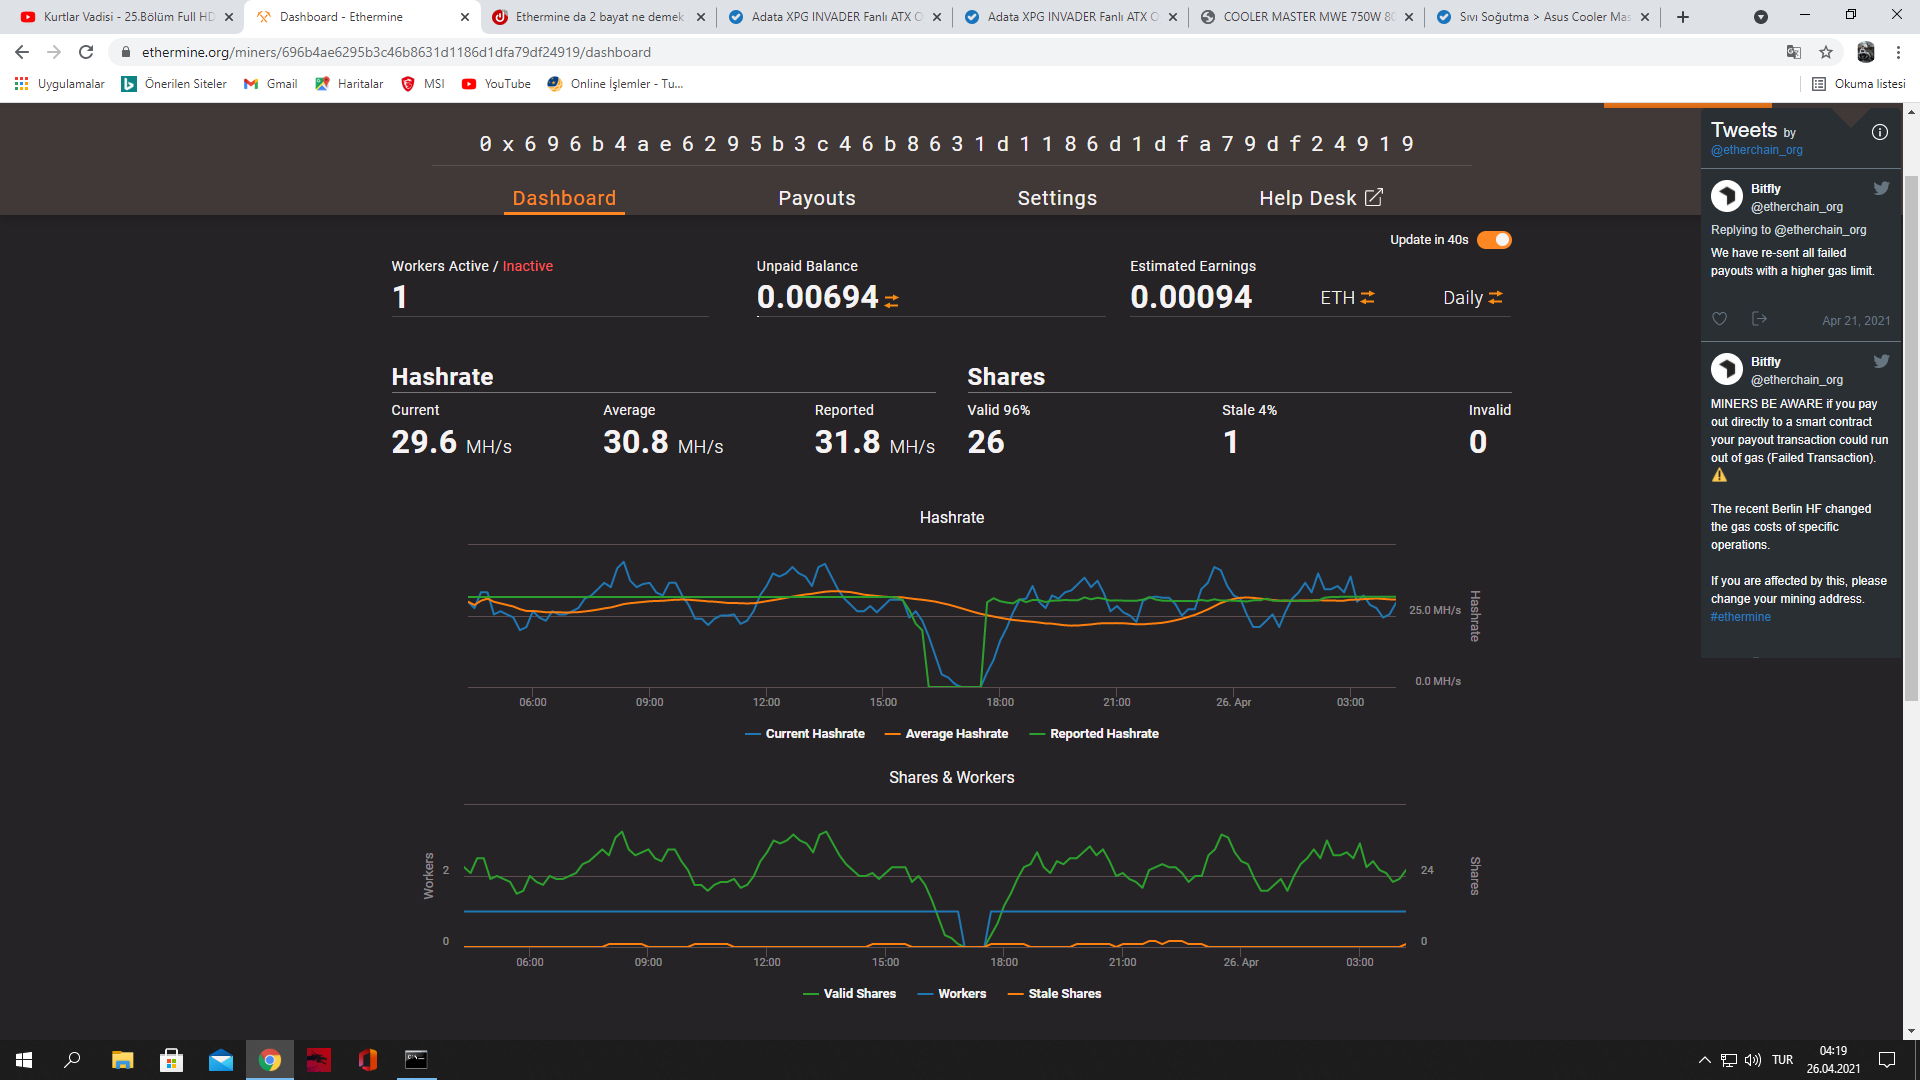Reload the Ethermine dashboard page
This screenshot has width=1920, height=1080.
pos(86,52)
